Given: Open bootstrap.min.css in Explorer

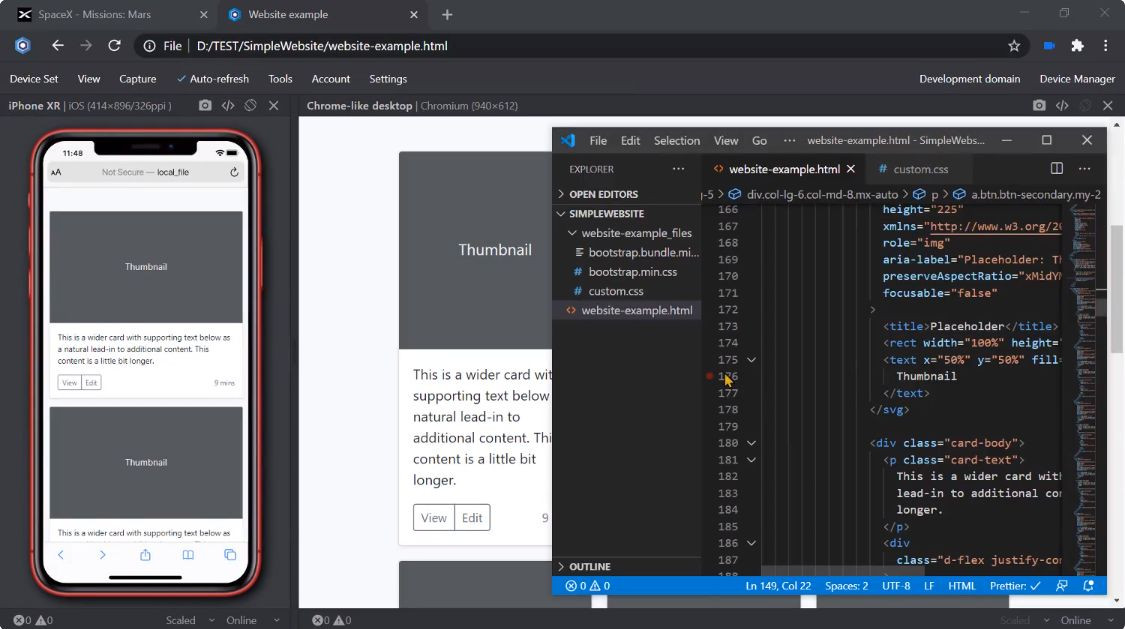Looking at the screenshot, I should tap(632, 272).
